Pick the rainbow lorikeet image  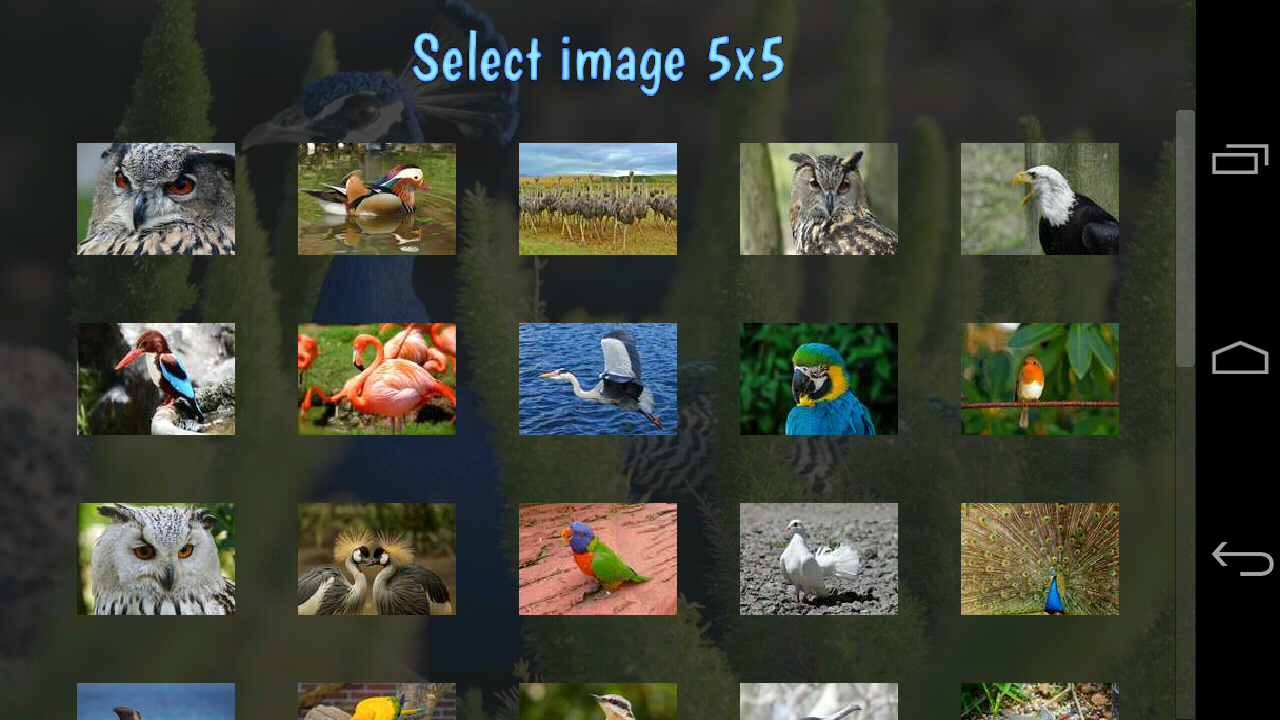coord(598,559)
